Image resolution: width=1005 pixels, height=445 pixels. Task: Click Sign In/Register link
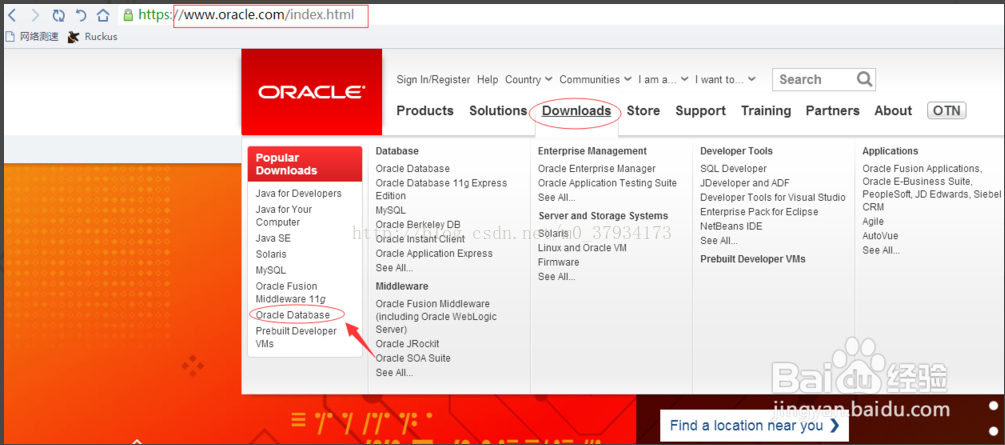(433, 80)
